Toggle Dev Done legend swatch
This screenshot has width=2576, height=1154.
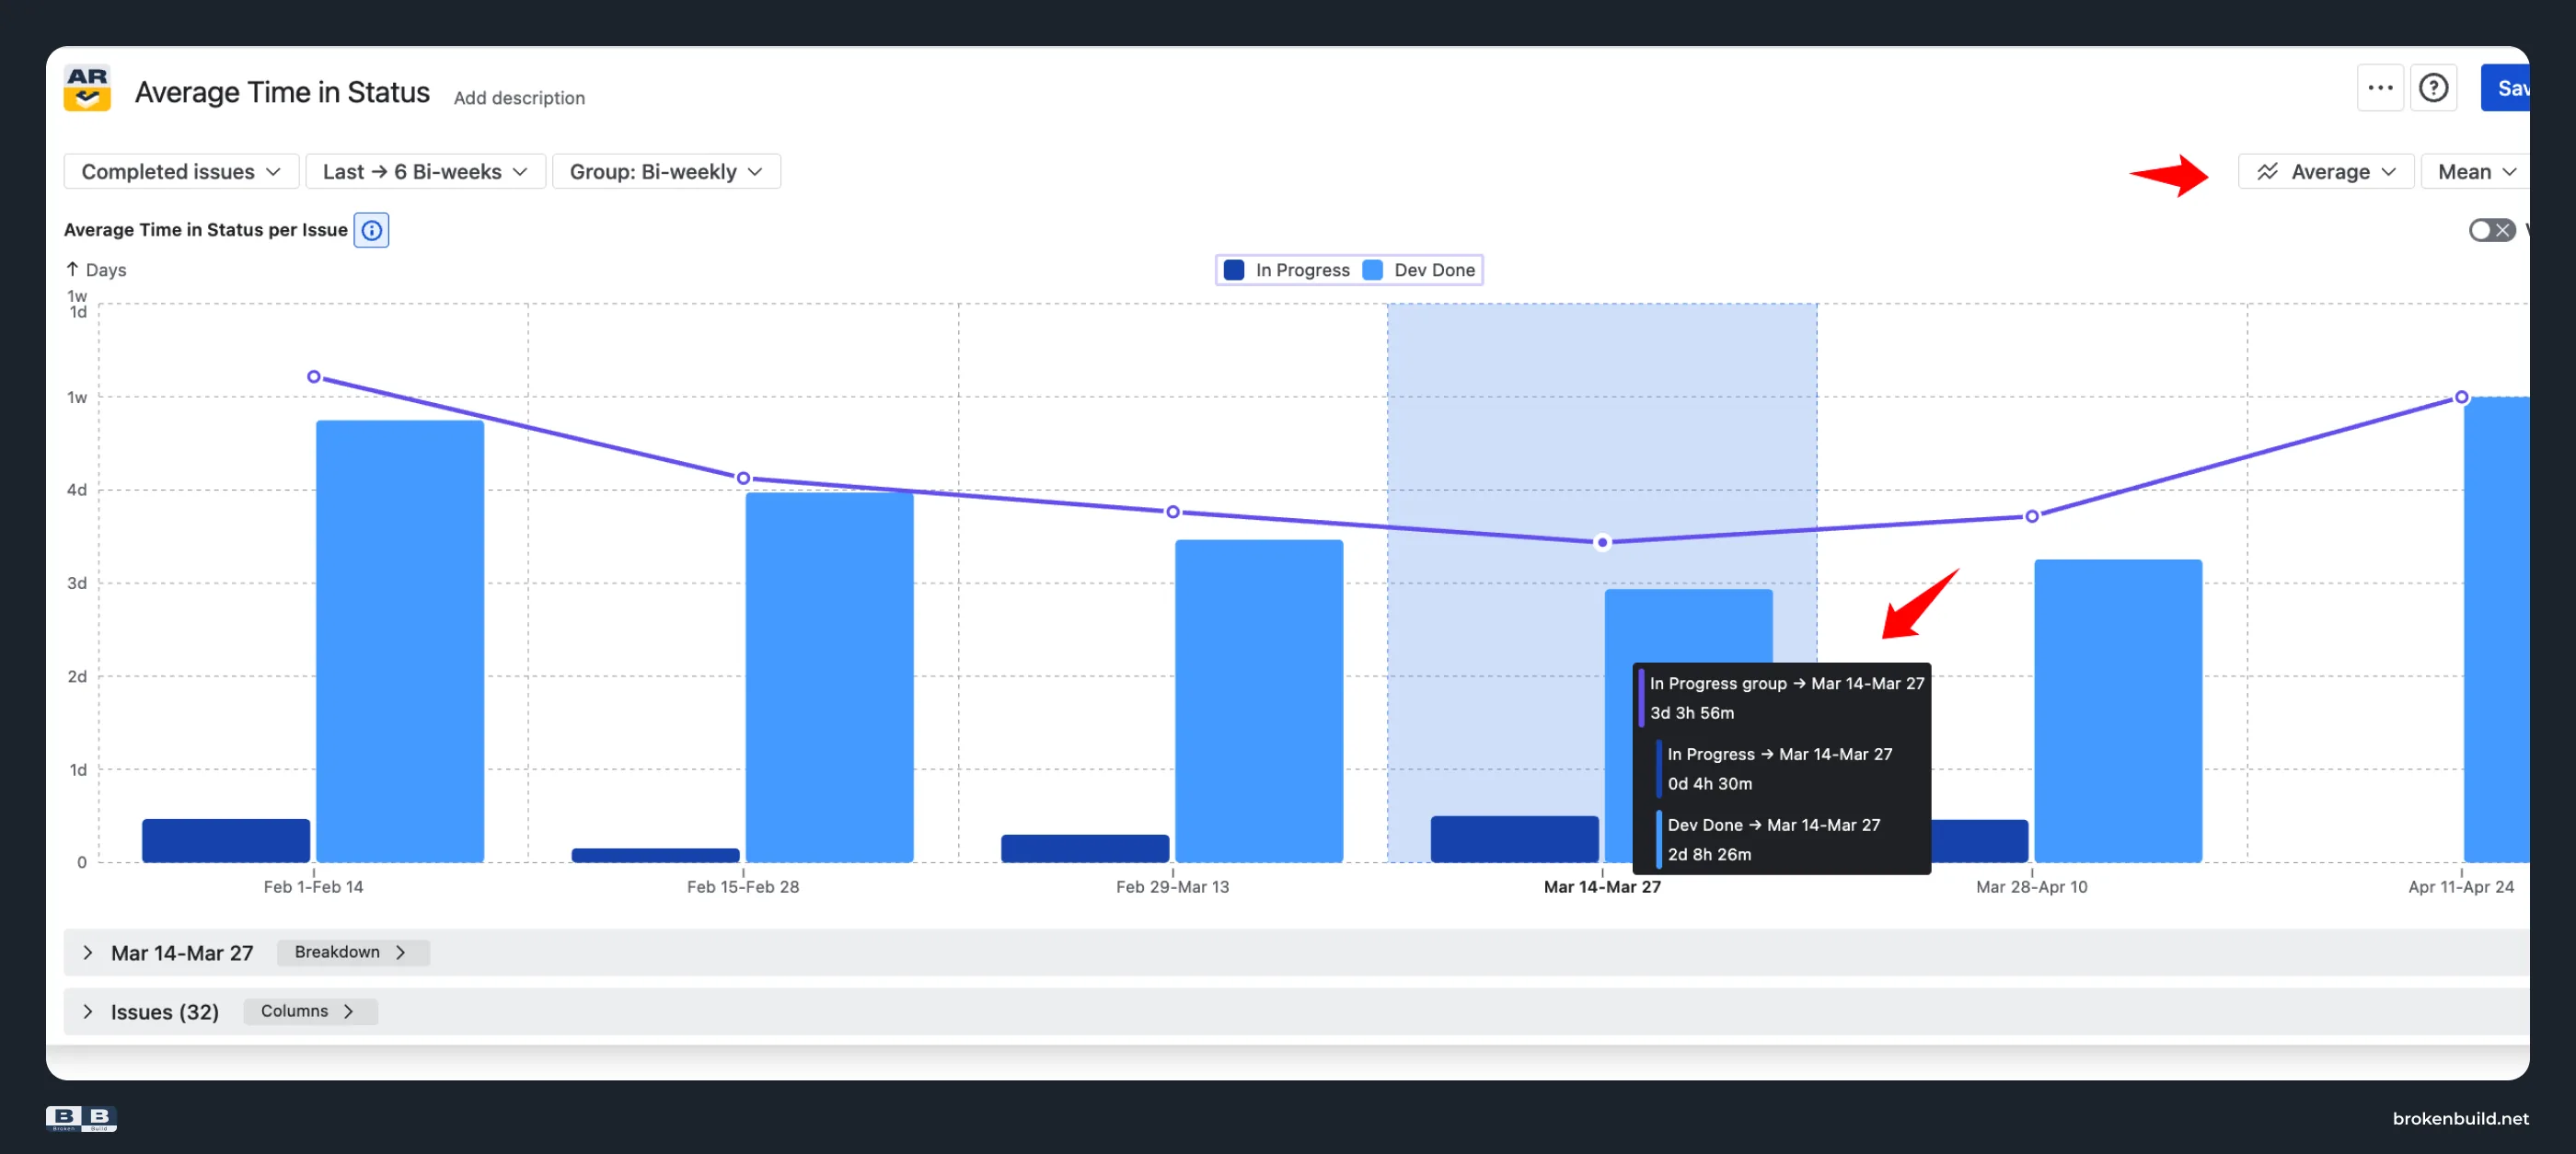1373,270
